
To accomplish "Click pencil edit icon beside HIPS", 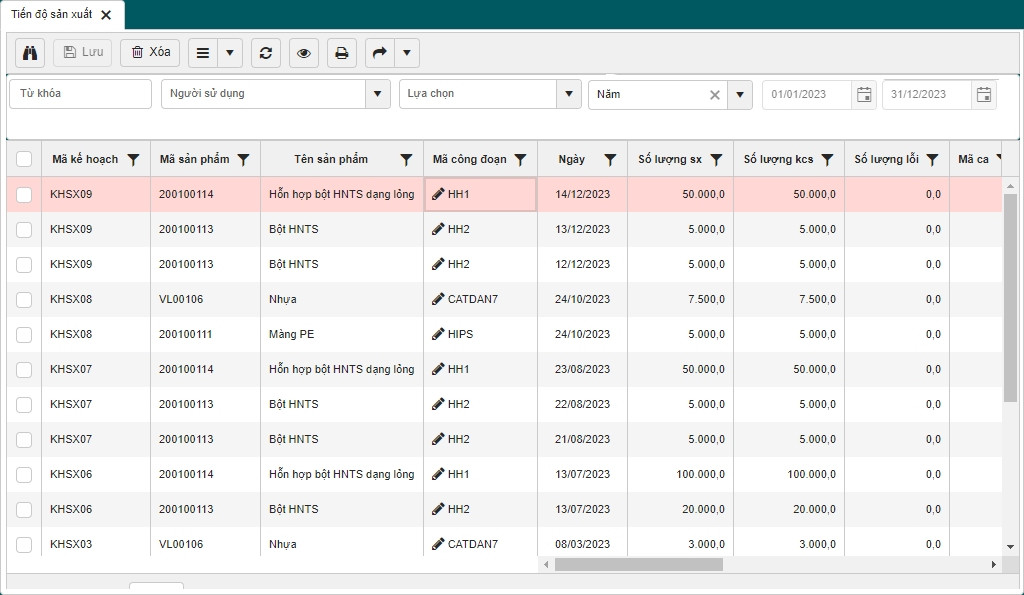I will coord(438,334).
